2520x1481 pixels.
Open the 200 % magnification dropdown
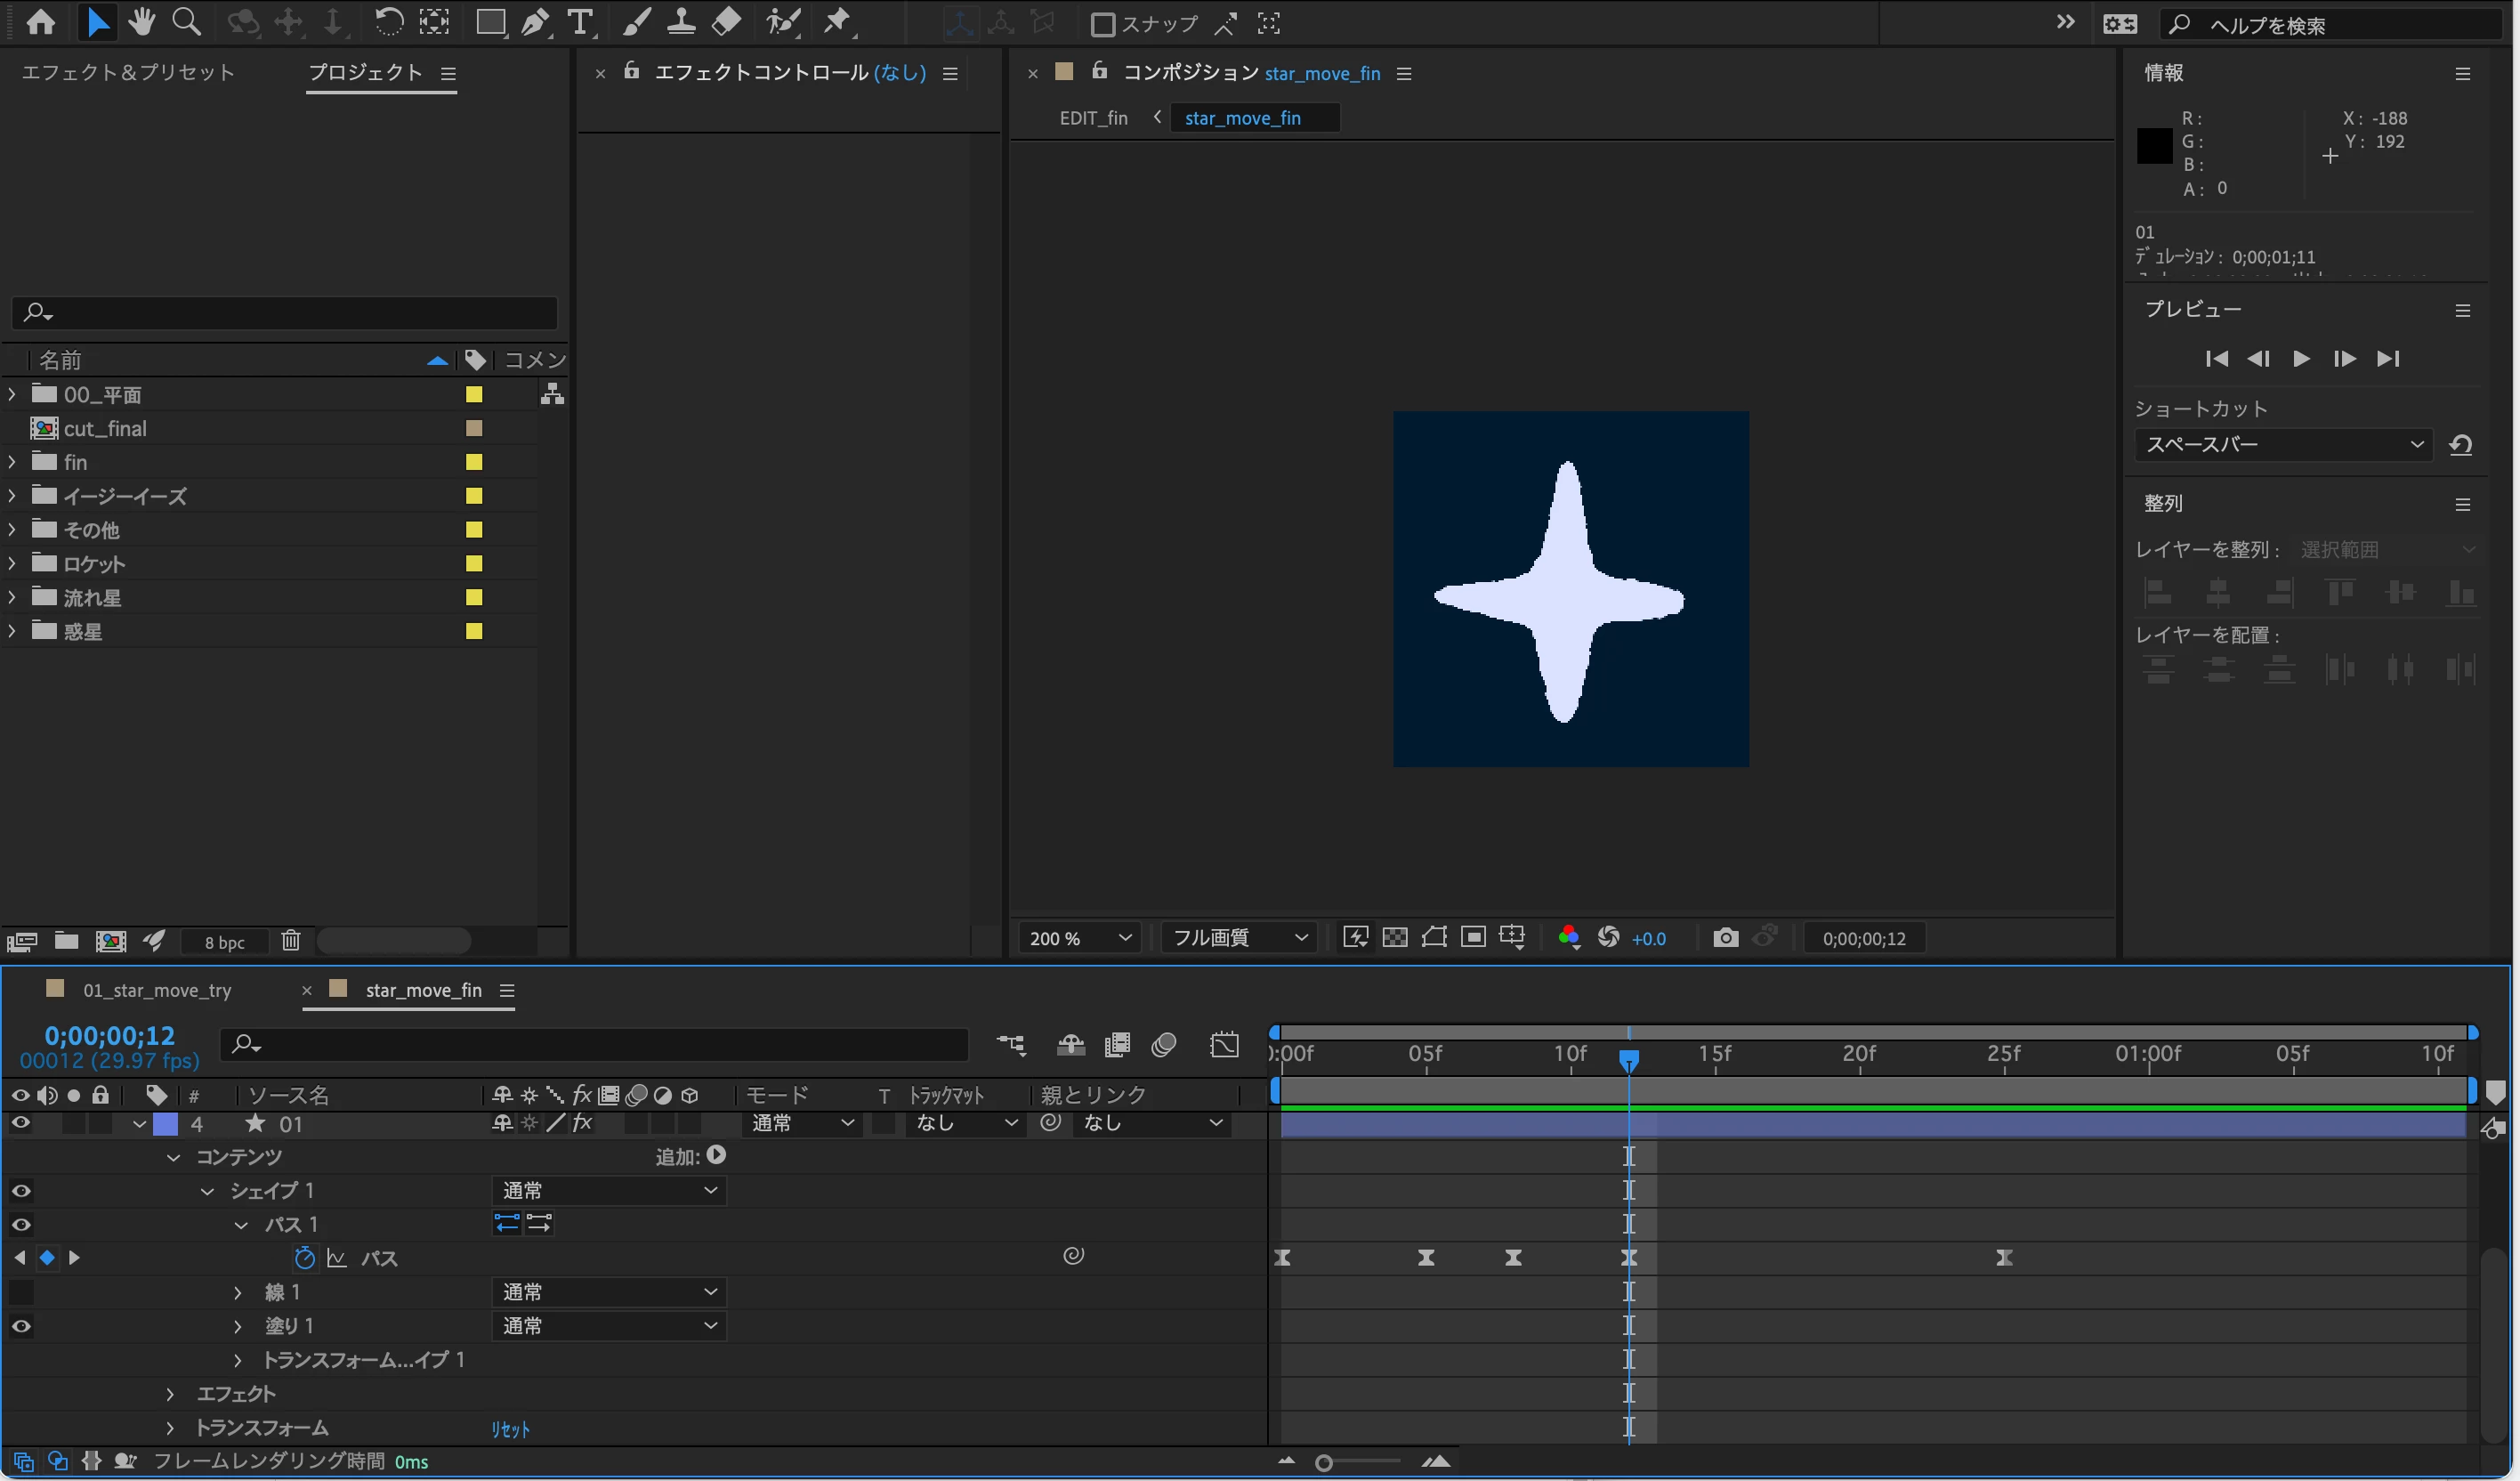click(1079, 938)
